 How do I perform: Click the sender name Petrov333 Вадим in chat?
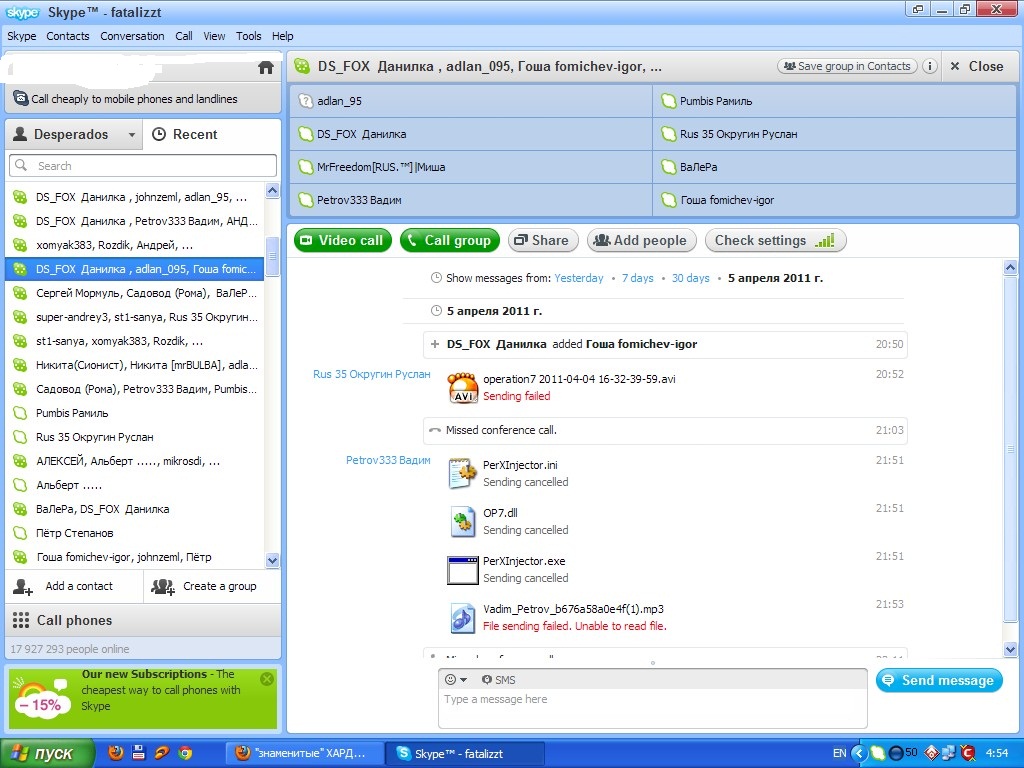tap(388, 460)
